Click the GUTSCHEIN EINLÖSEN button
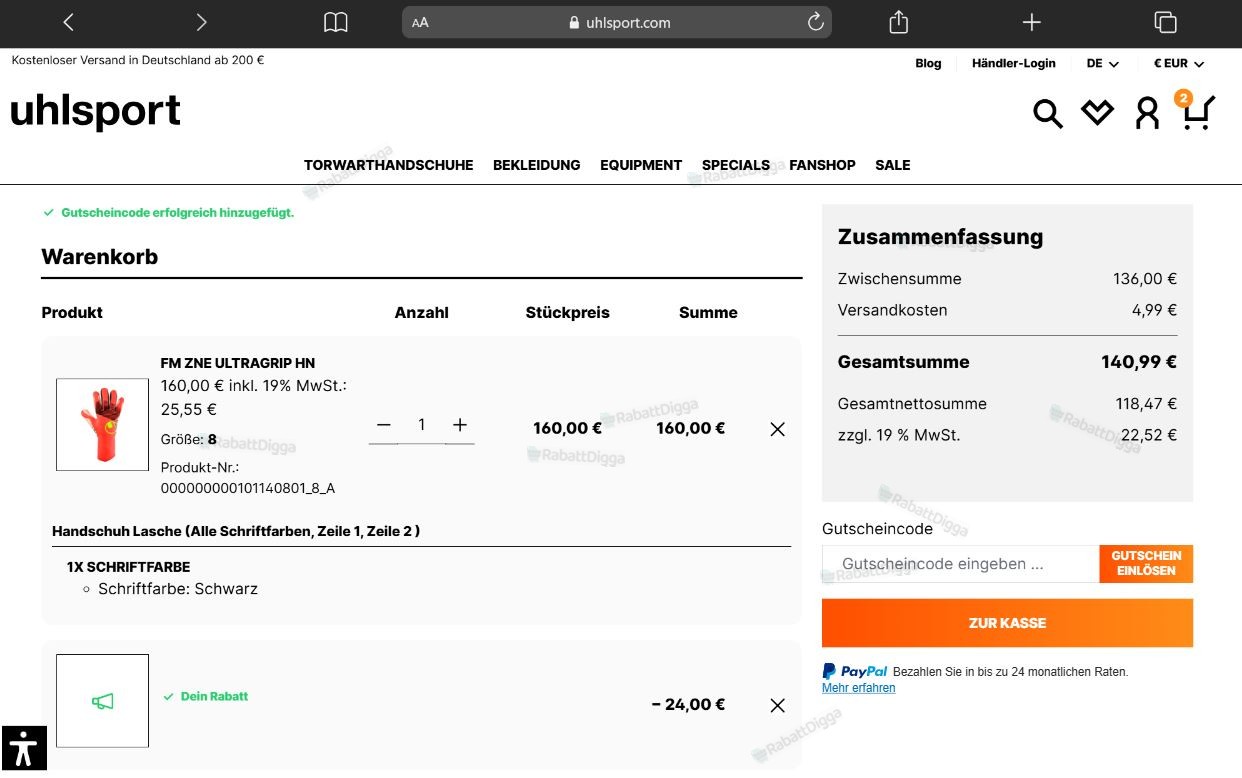Image resolution: width=1242 pixels, height=778 pixels. (1146, 564)
